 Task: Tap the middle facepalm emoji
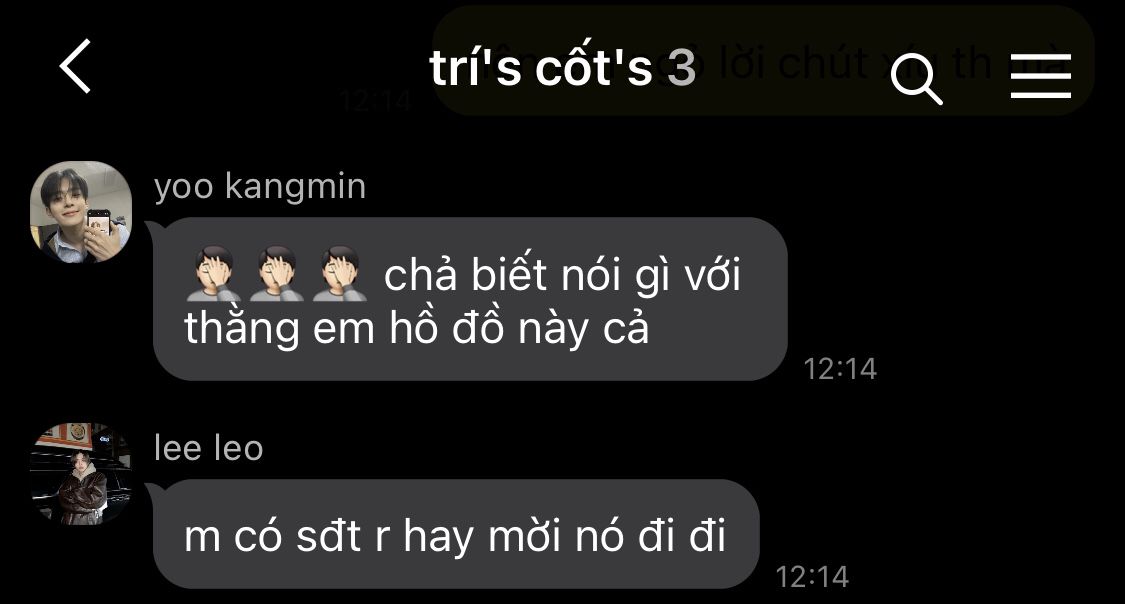pyautogui.click(x=276, y=273)
